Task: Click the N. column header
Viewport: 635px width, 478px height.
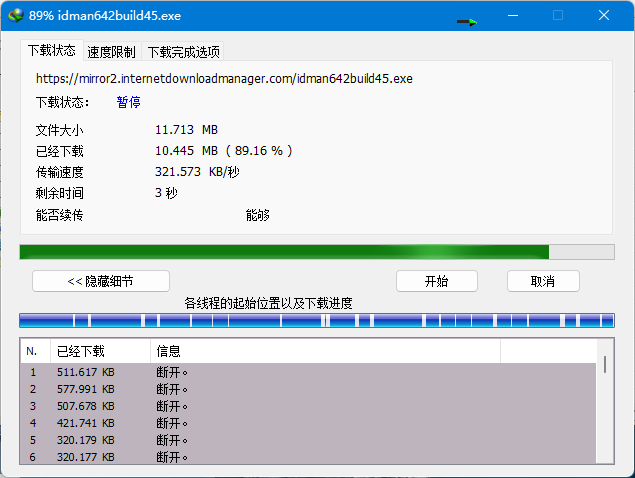Action: pyautogui.click(x=35, y=351)
